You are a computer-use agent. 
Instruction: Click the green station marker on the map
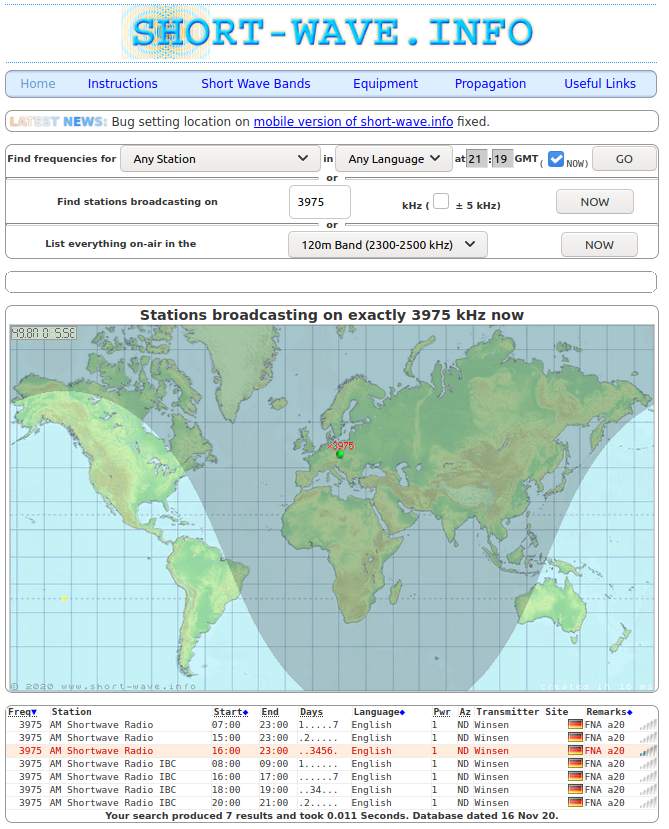point(340,454)
